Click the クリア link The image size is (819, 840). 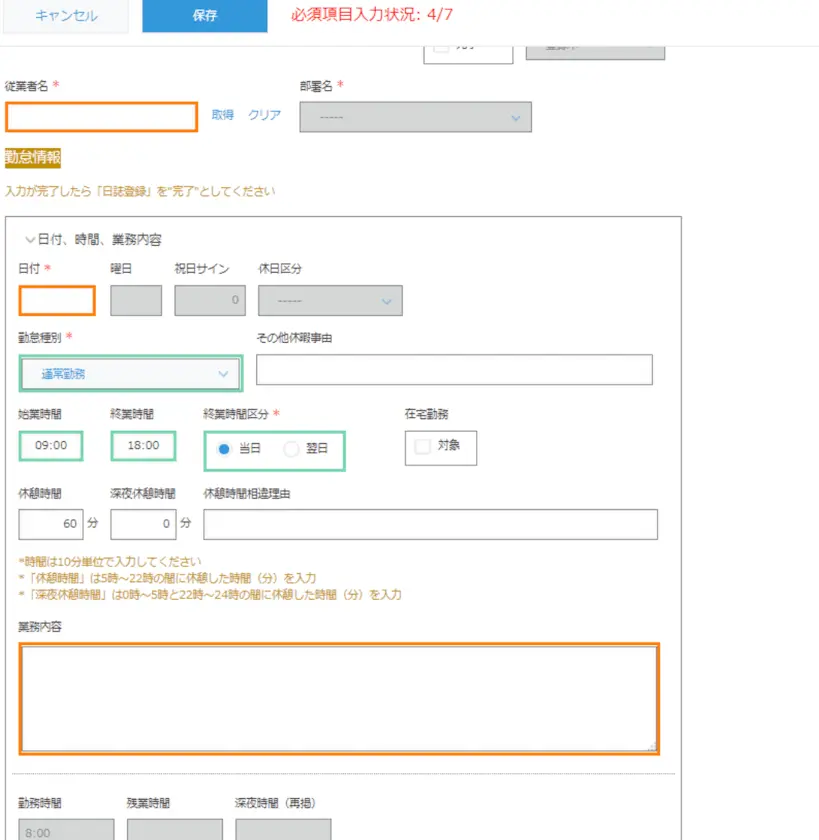point(264,115)
